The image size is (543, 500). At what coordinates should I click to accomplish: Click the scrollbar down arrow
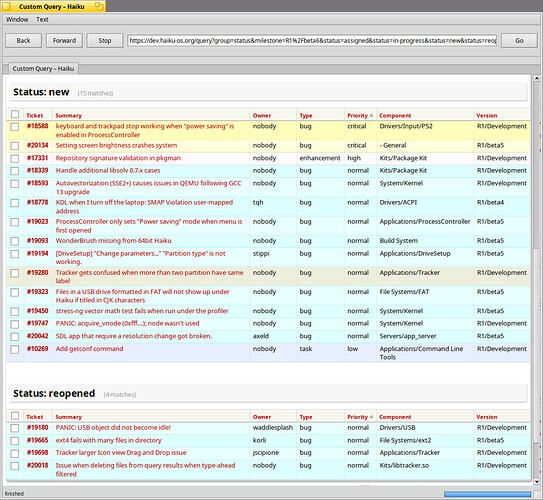(537, 481)
